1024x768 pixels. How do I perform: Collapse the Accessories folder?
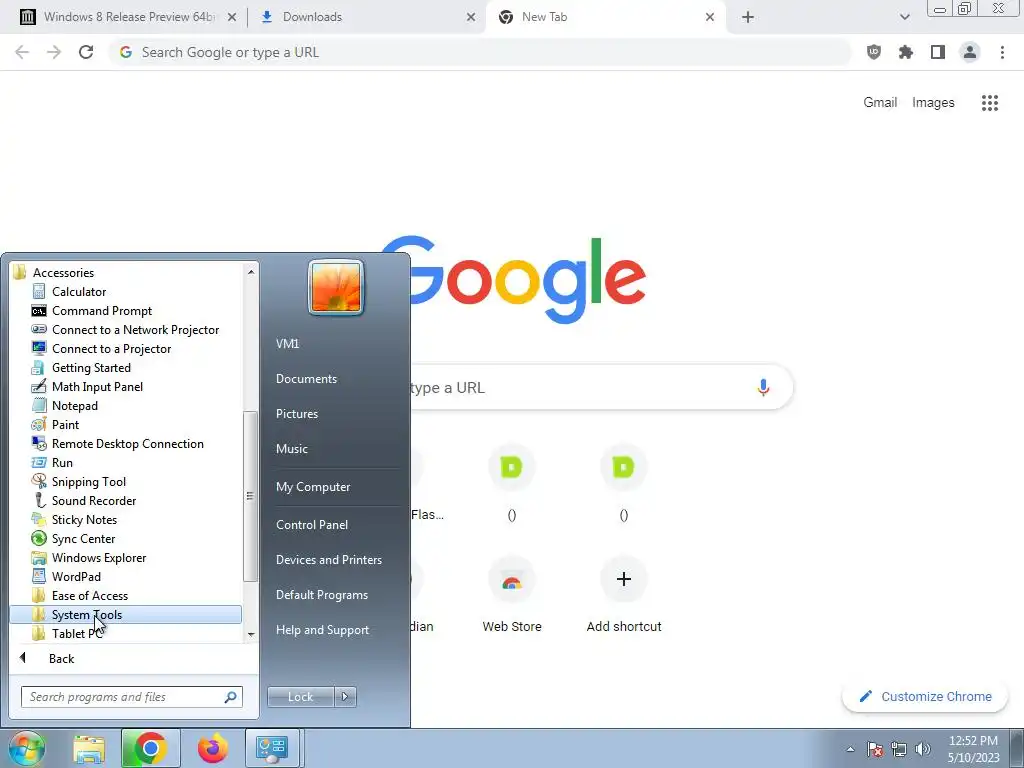(63, 272)
